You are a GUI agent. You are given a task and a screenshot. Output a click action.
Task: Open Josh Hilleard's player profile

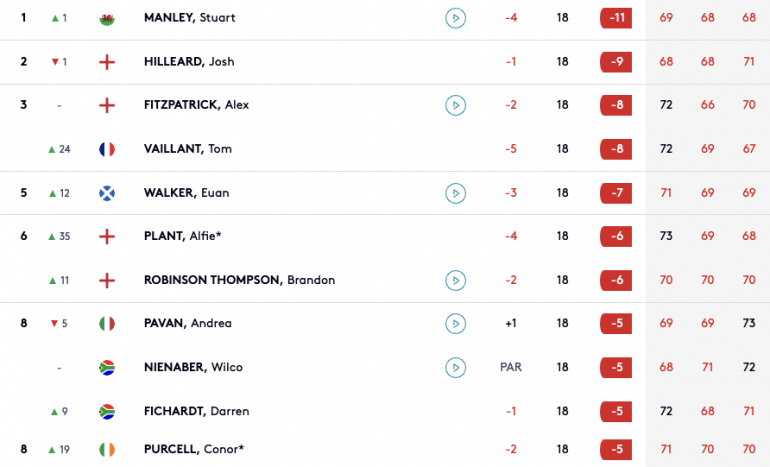point(189,61)
